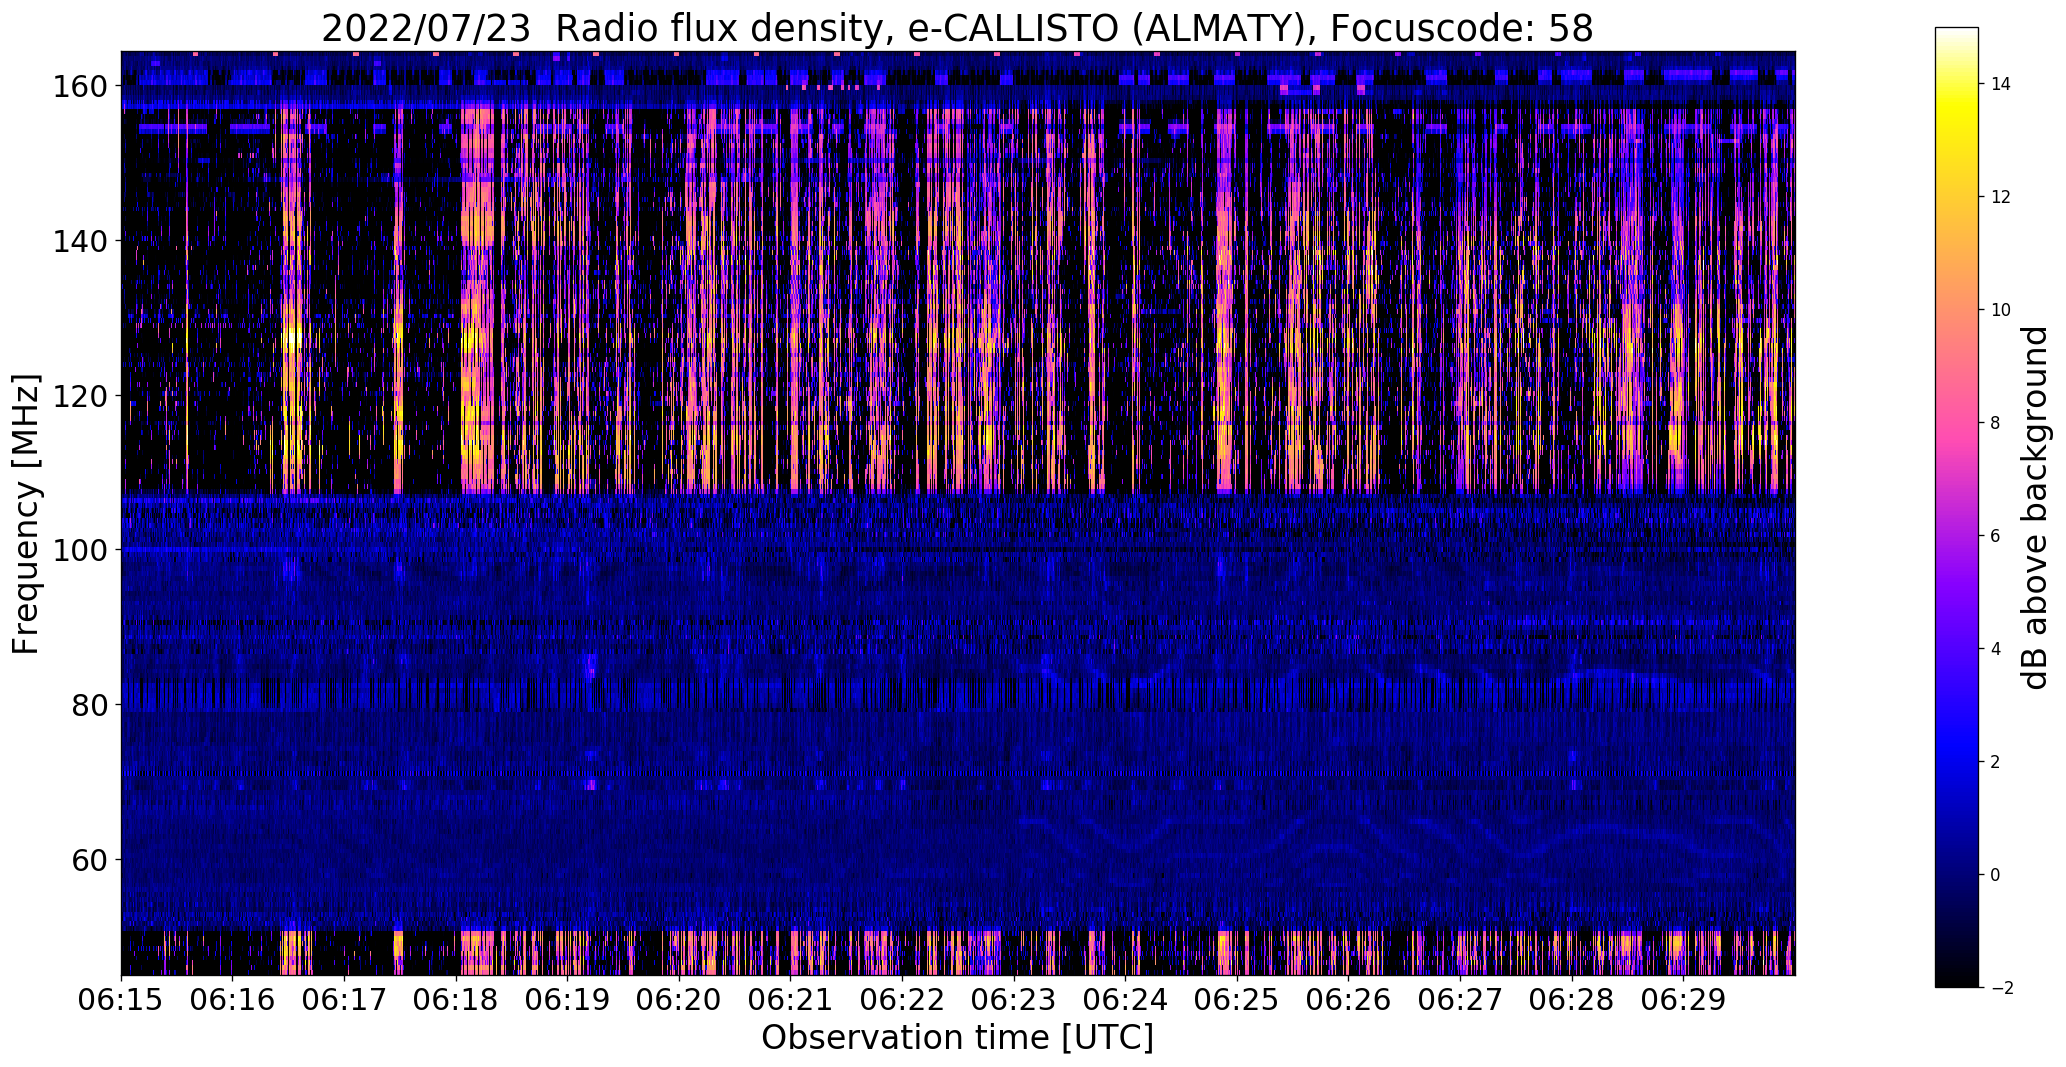Click the 140 frequency tick label

point(79,241)
